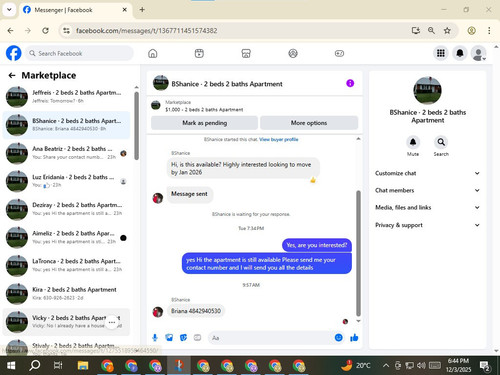Show hidden system tray icons chevron
This screenshot has width=500, height=375.
tap(386, 366)
